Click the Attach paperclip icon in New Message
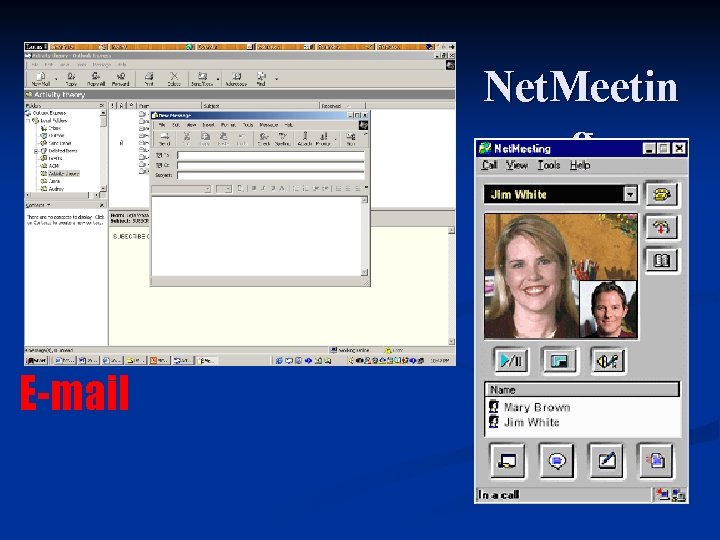Screen dimensions: 720x540 coord(305,139)
